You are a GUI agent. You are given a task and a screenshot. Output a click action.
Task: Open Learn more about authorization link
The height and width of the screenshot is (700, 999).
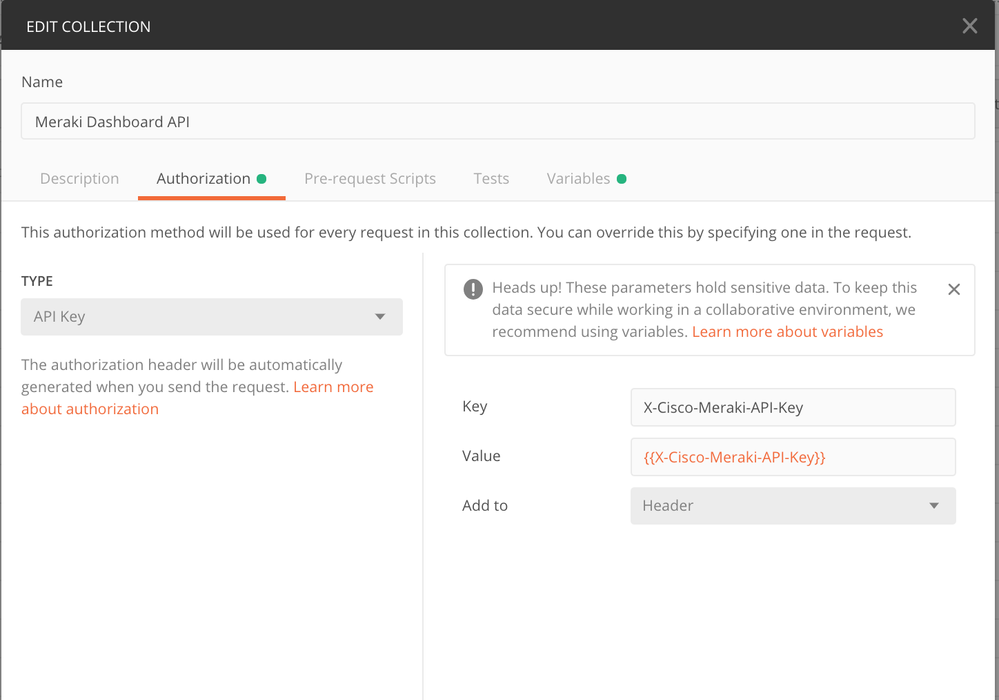[198, 398]
